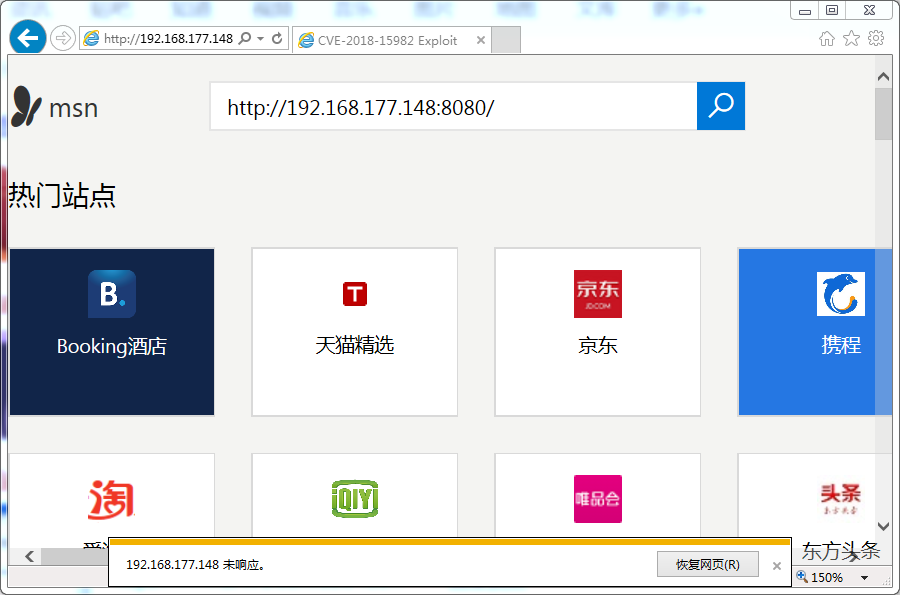Click the 热门站点 heading text
This screenshot has width=900, height=595.
pos(62,196)
